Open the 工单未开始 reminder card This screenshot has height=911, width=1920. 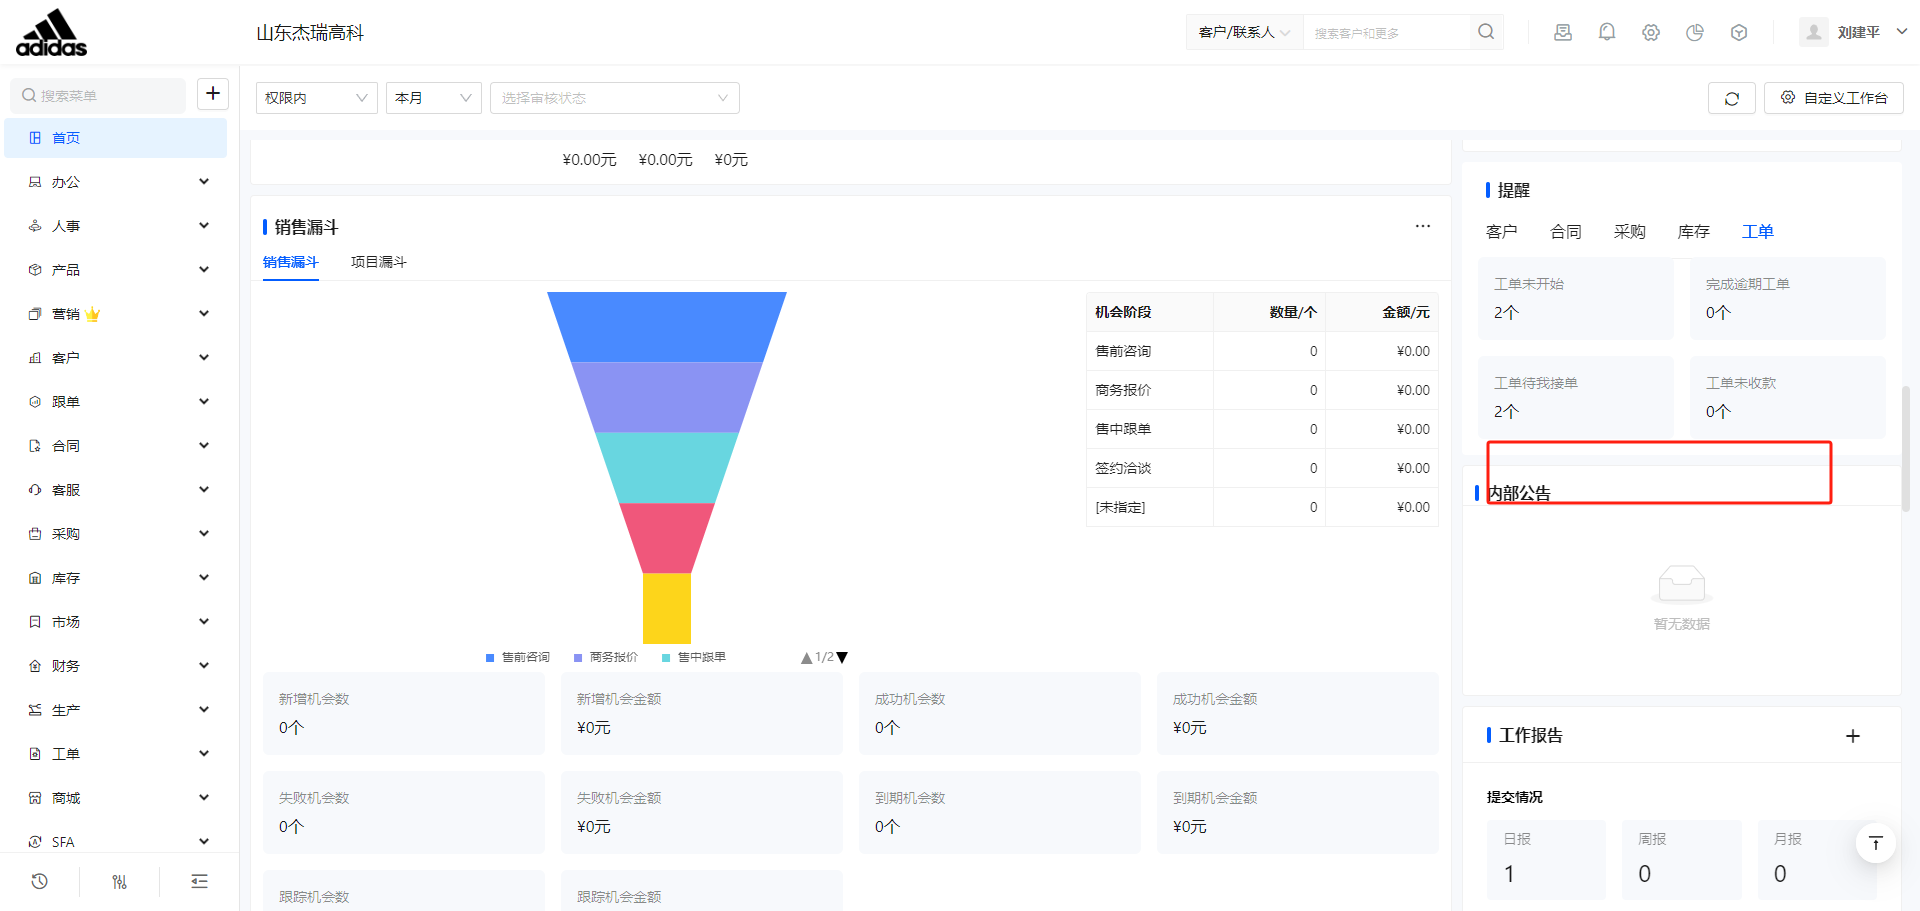1576,299
